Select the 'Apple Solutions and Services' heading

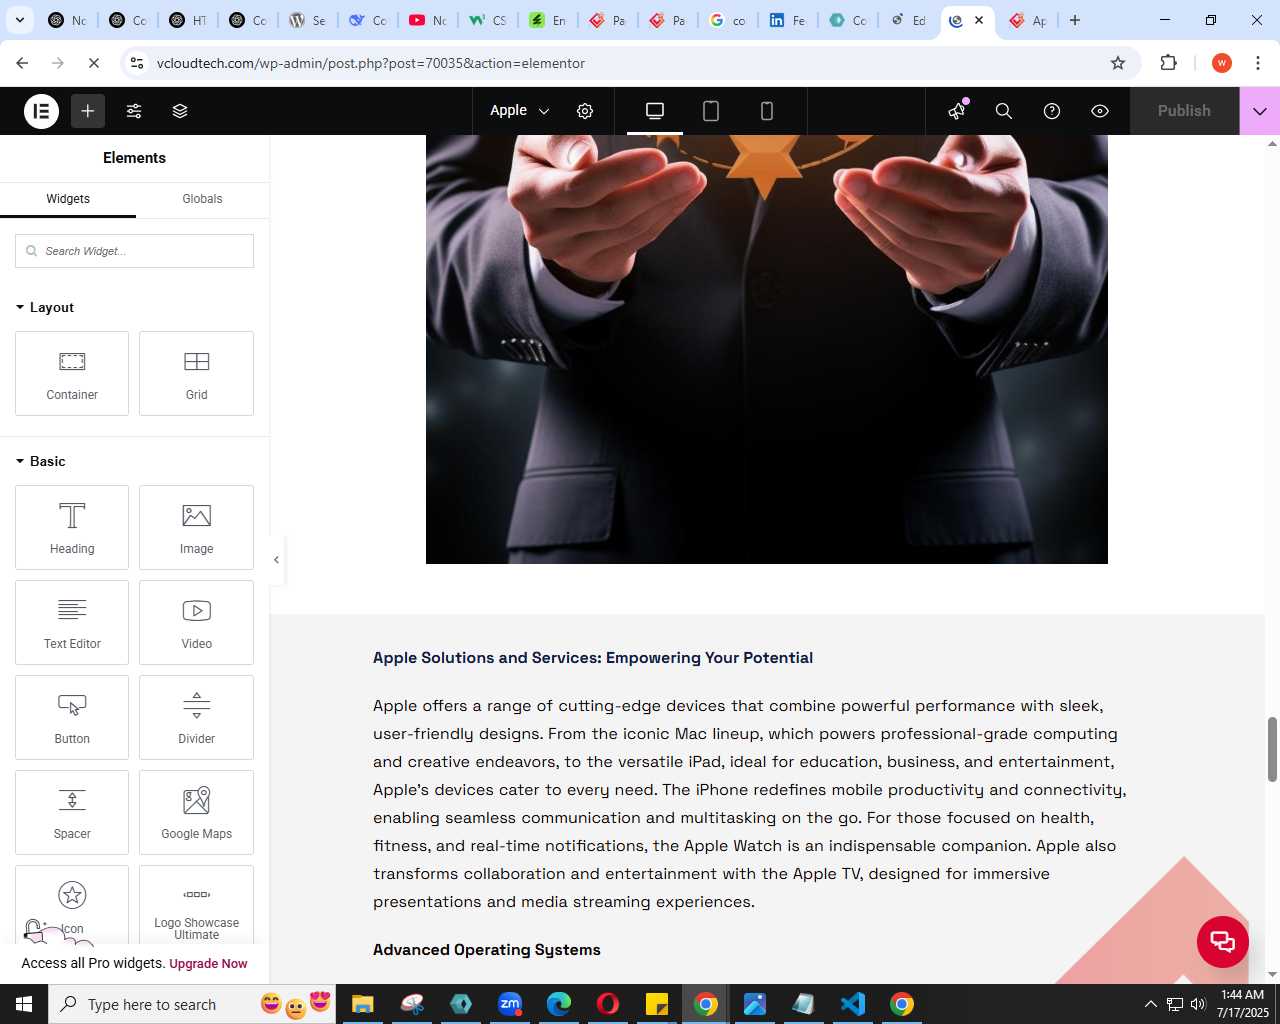(x=593, y=658)
